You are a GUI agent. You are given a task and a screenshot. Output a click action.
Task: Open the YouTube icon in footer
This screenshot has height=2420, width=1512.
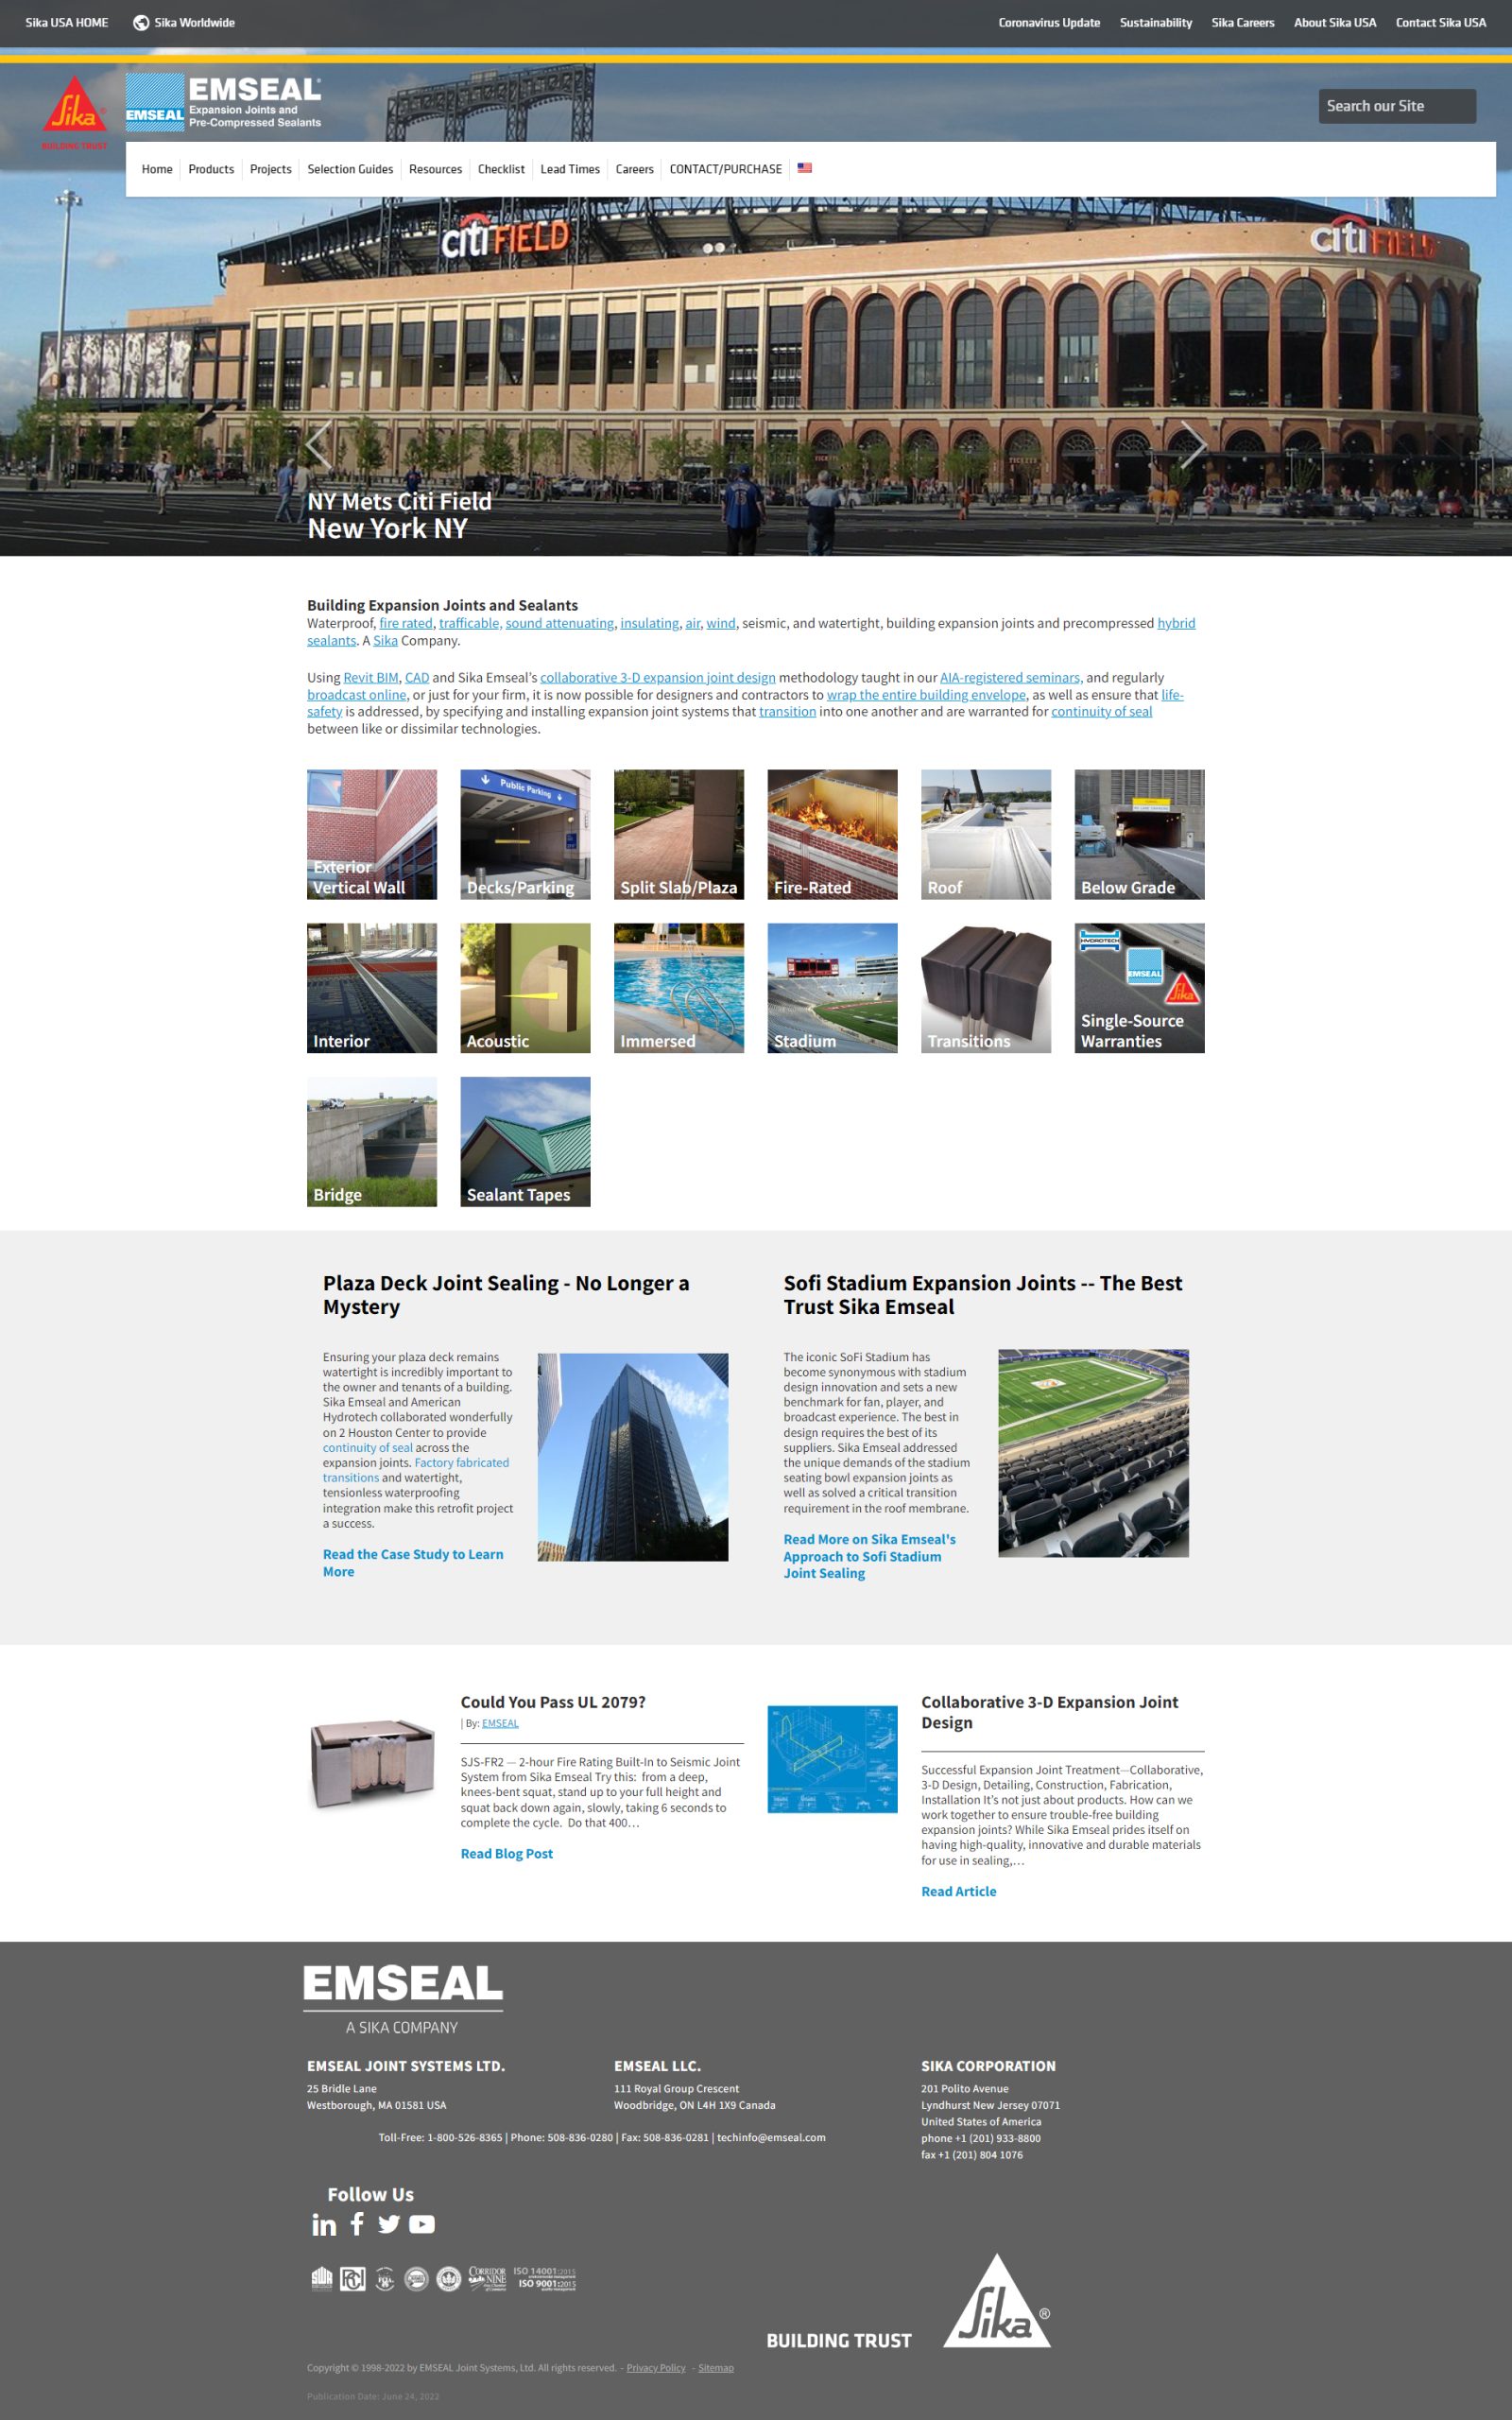422,2224
